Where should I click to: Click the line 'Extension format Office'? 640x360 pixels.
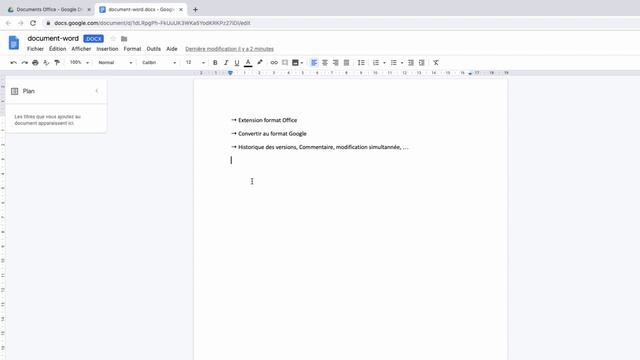pyautogui.click(x=268, y=120)
